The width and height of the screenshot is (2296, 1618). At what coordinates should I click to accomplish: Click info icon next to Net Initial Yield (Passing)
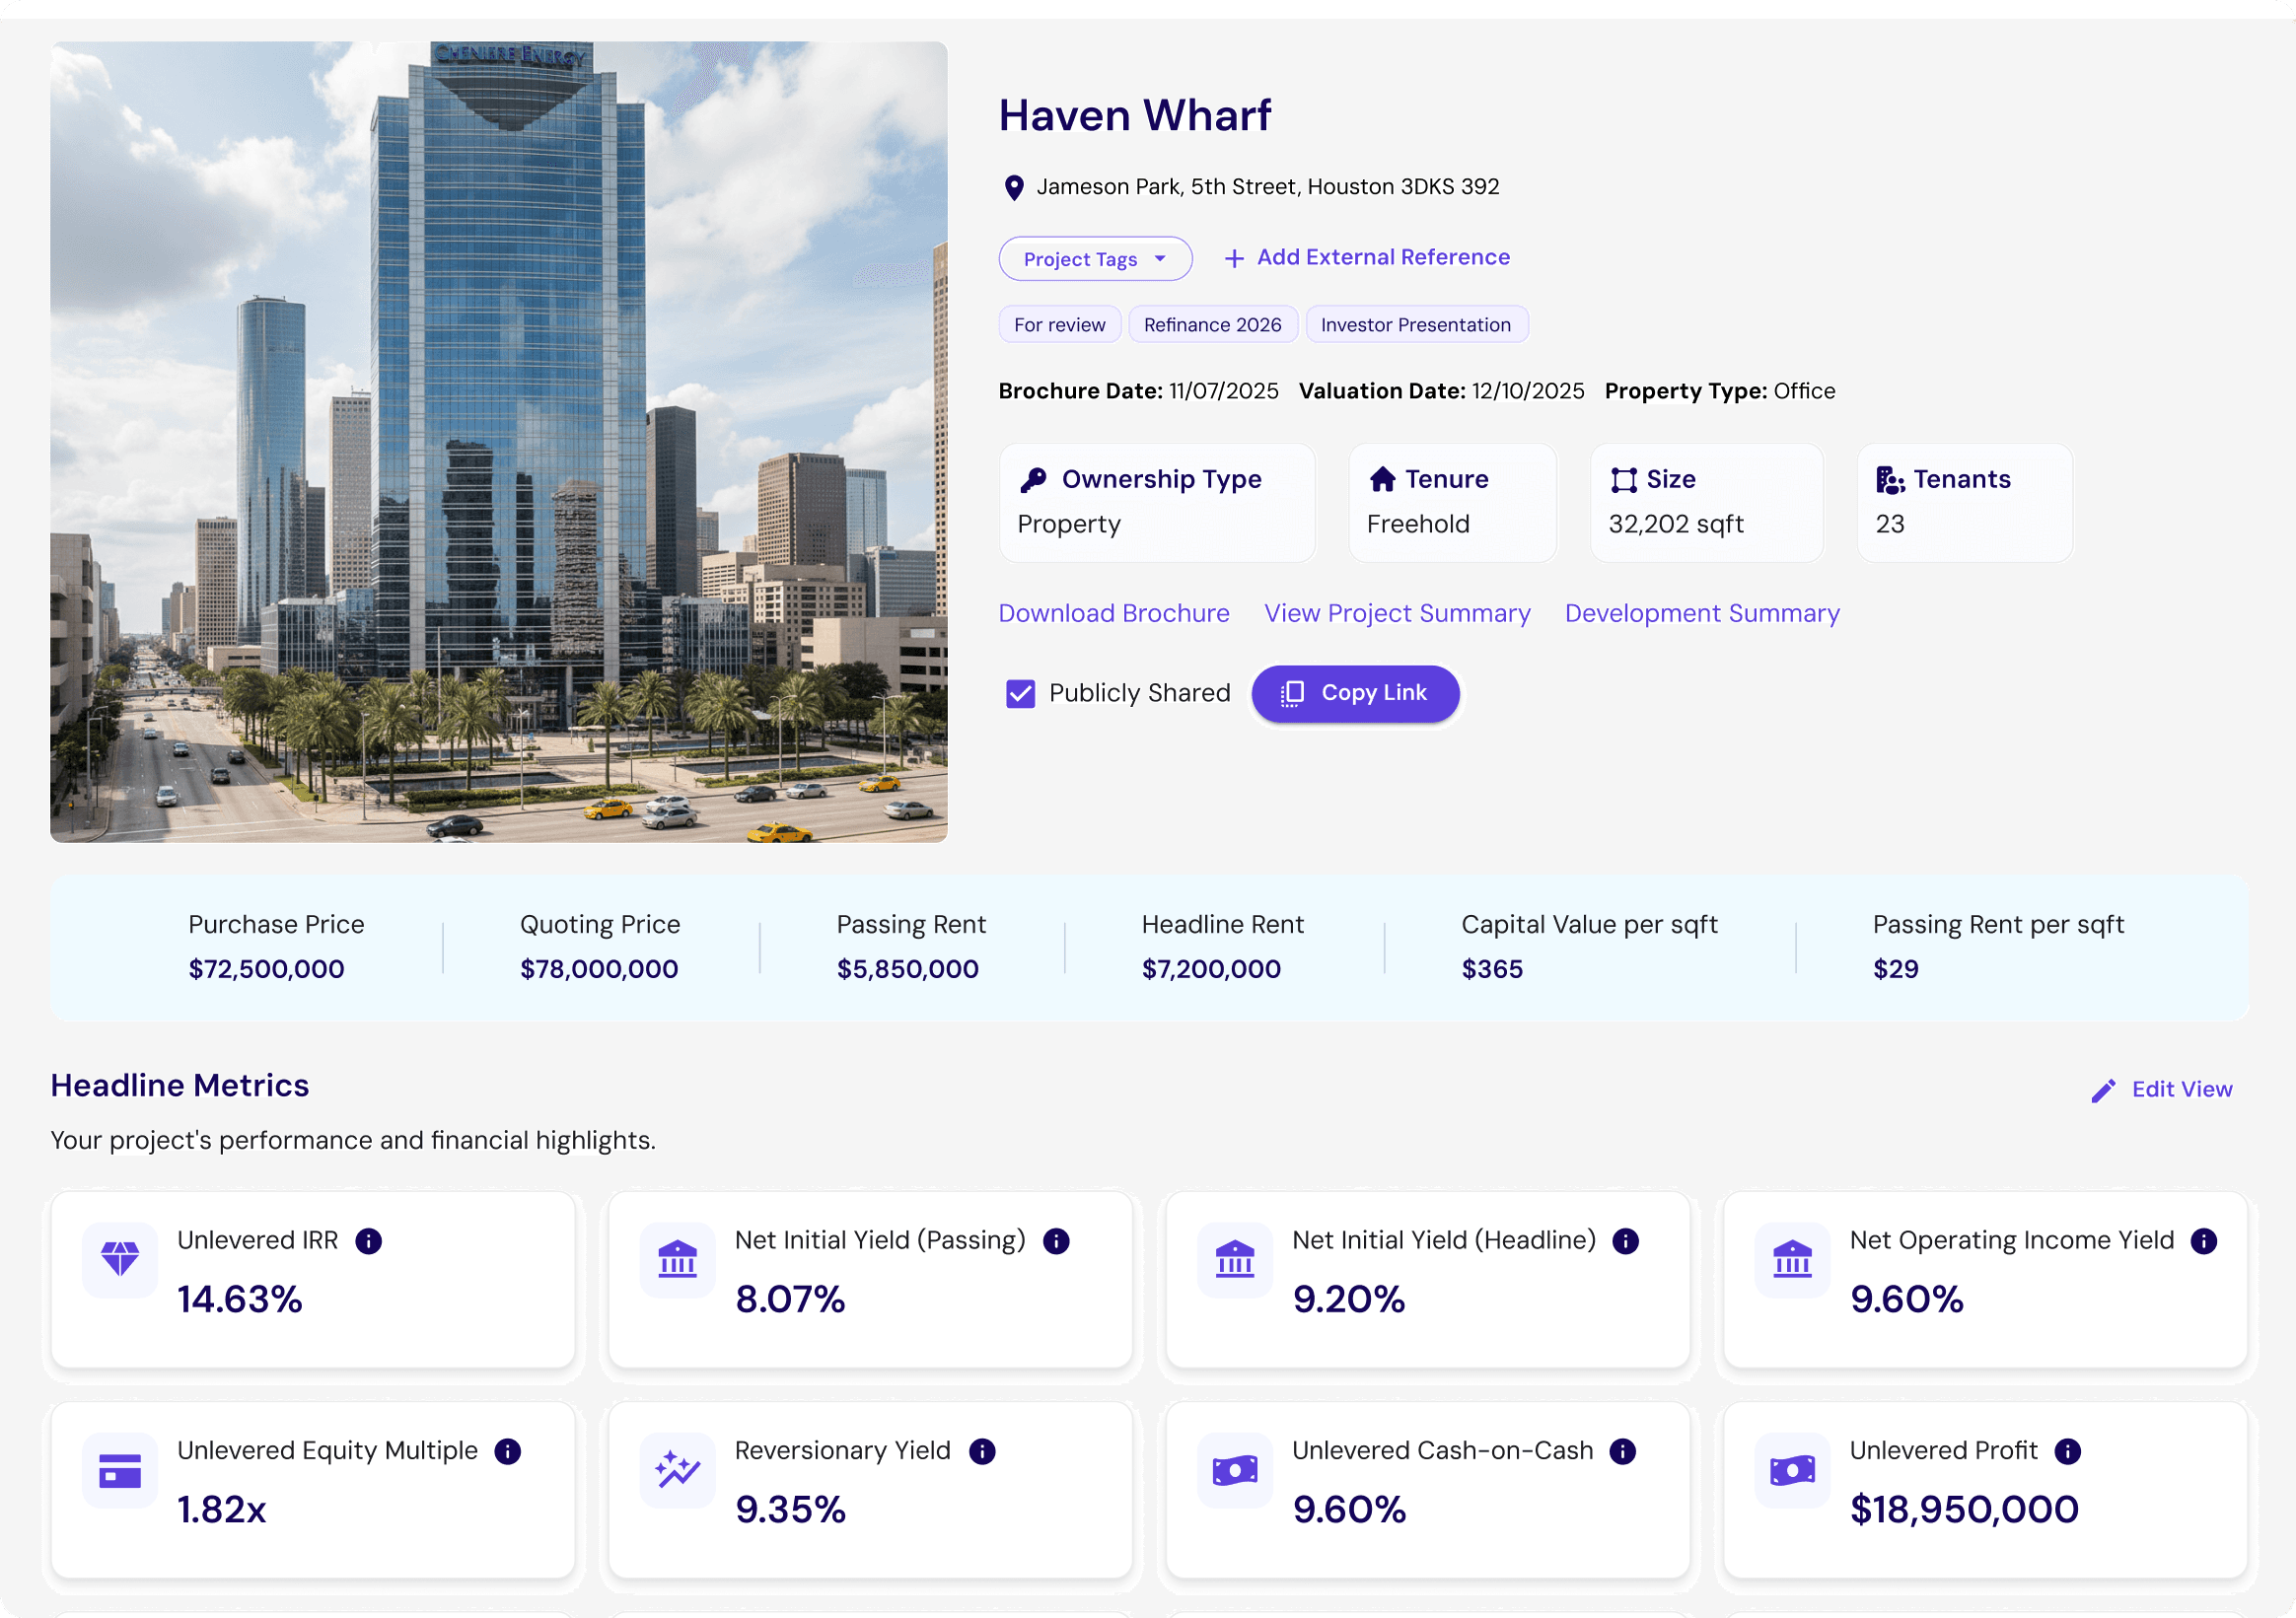coord(1056,1241)
